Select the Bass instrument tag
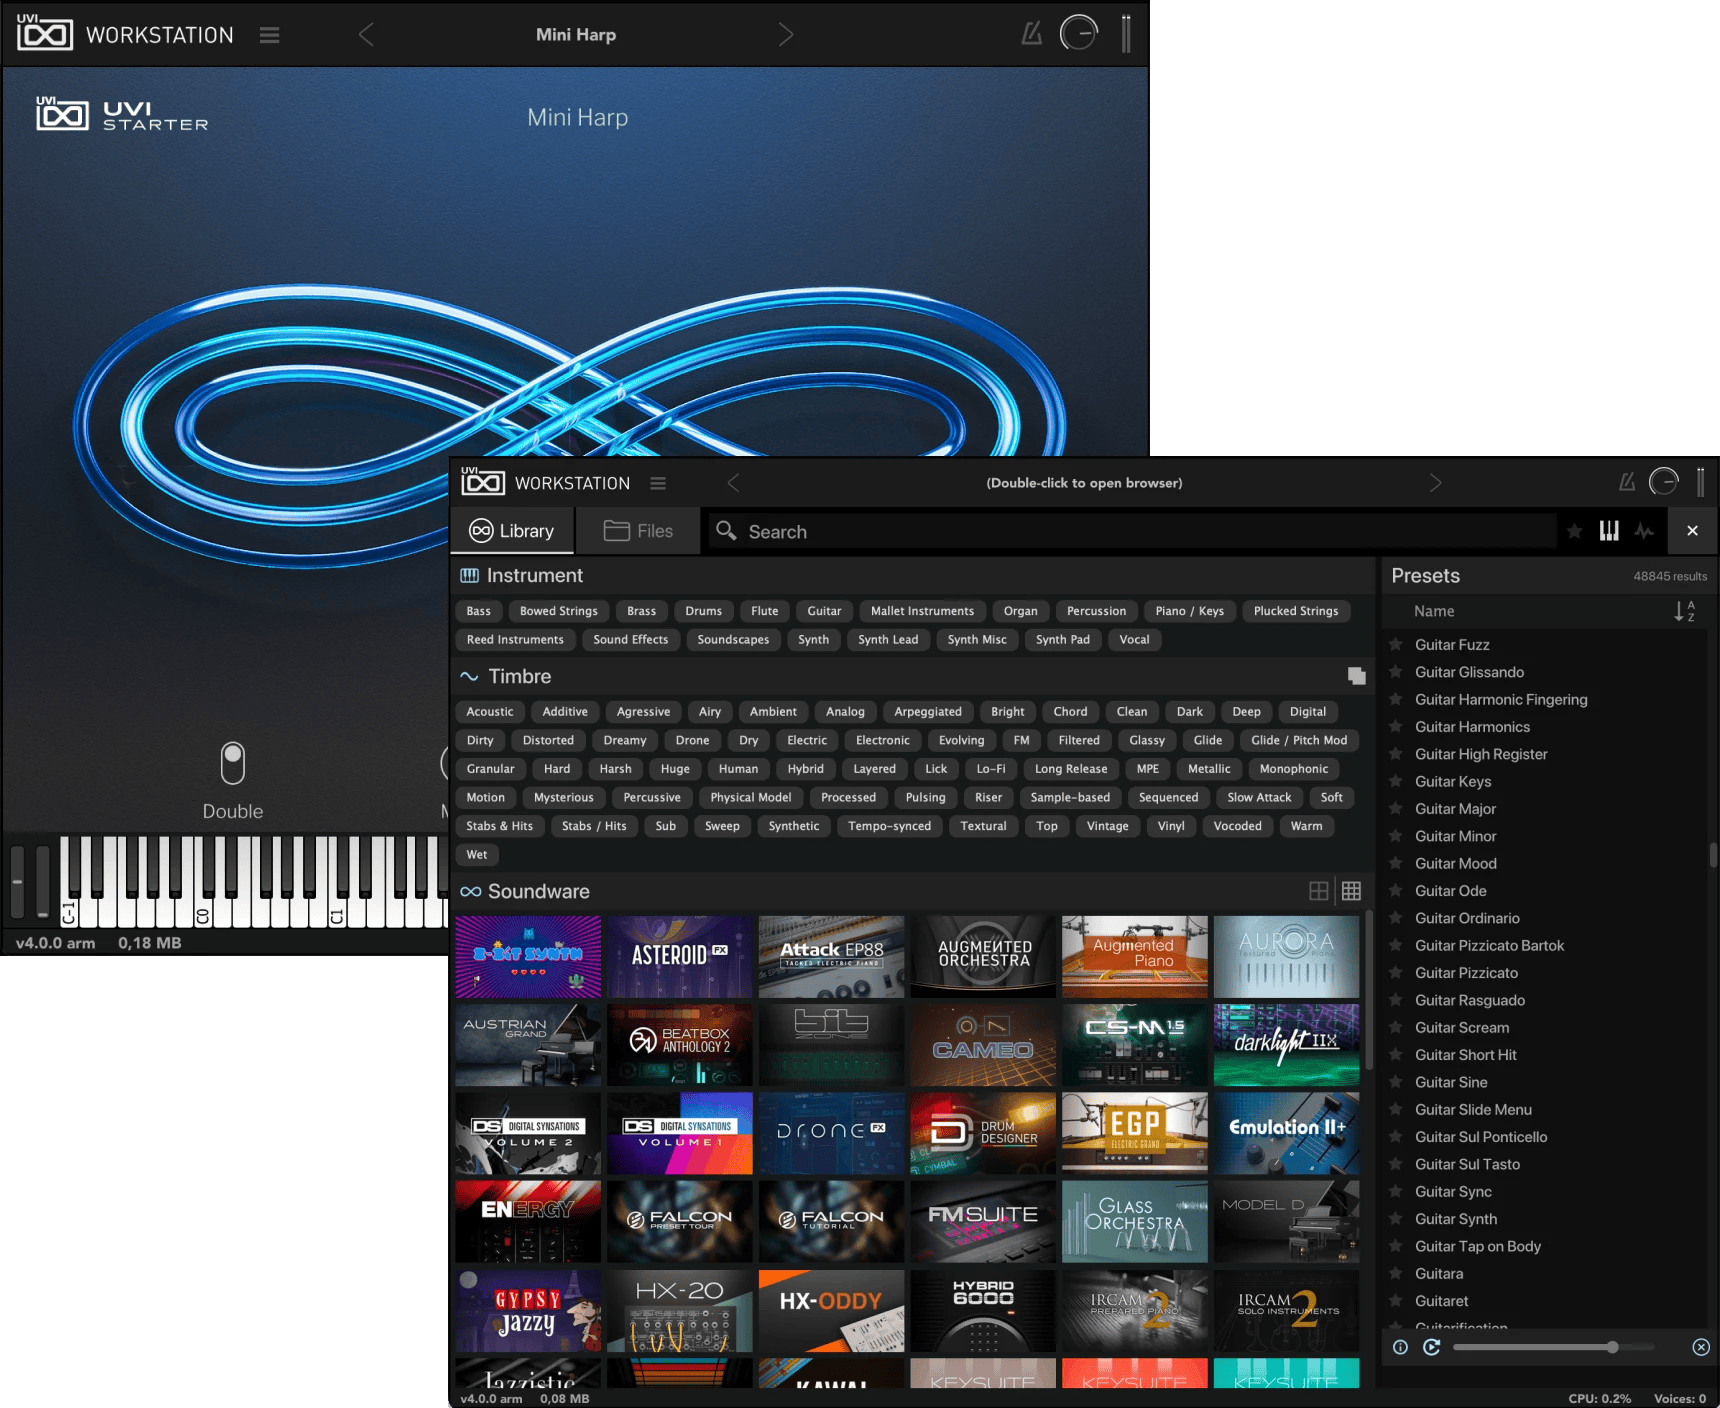 point(478,611)
